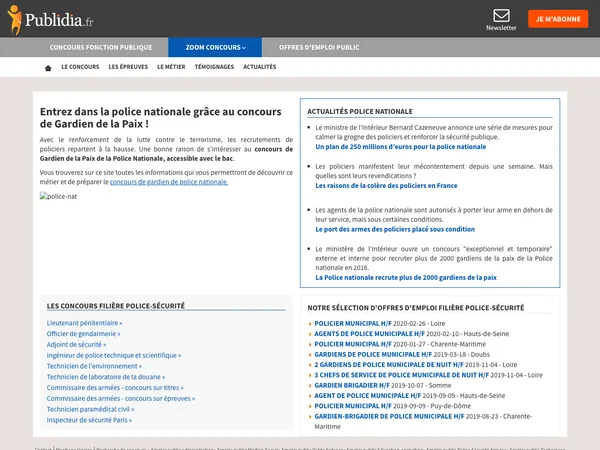Click the broken police-nat image
The height and width of the screenshot is (450, 600).
point(59,196)
